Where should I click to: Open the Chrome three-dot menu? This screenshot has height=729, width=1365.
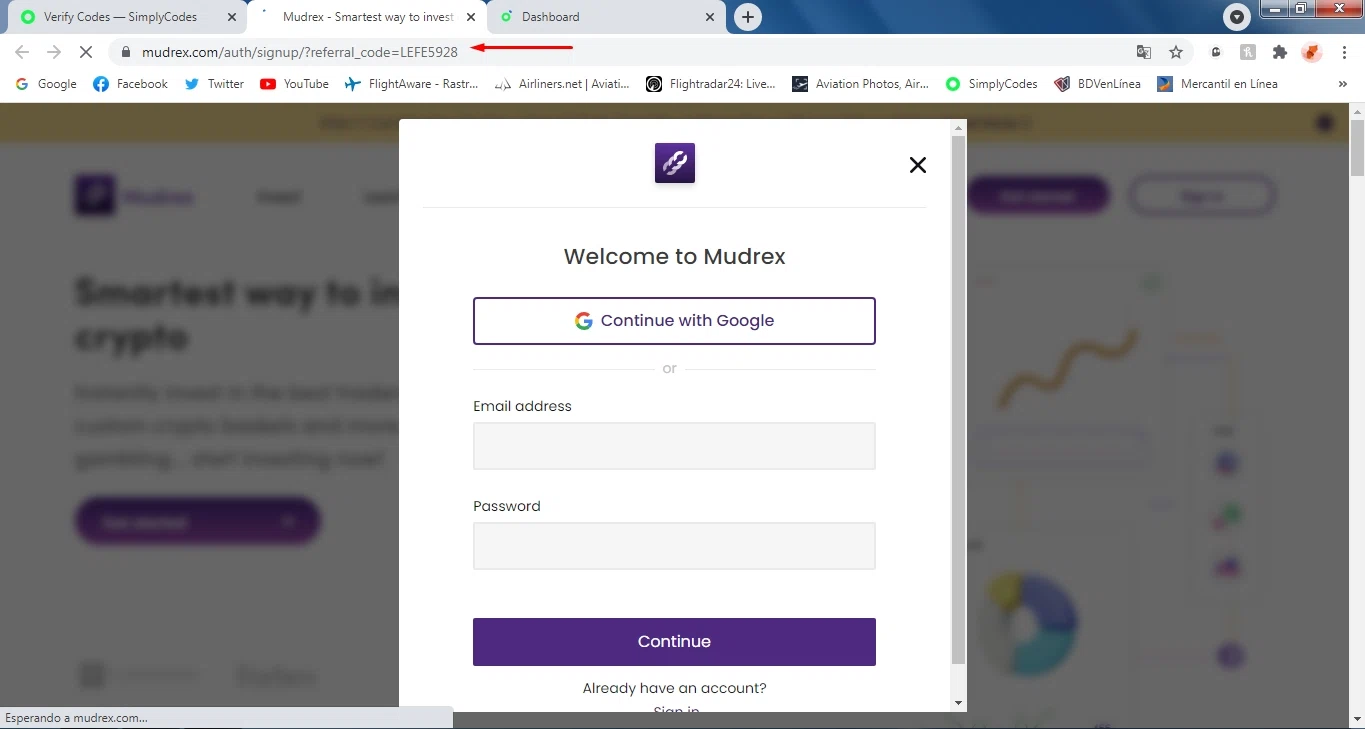click(x=1345, y=52)
